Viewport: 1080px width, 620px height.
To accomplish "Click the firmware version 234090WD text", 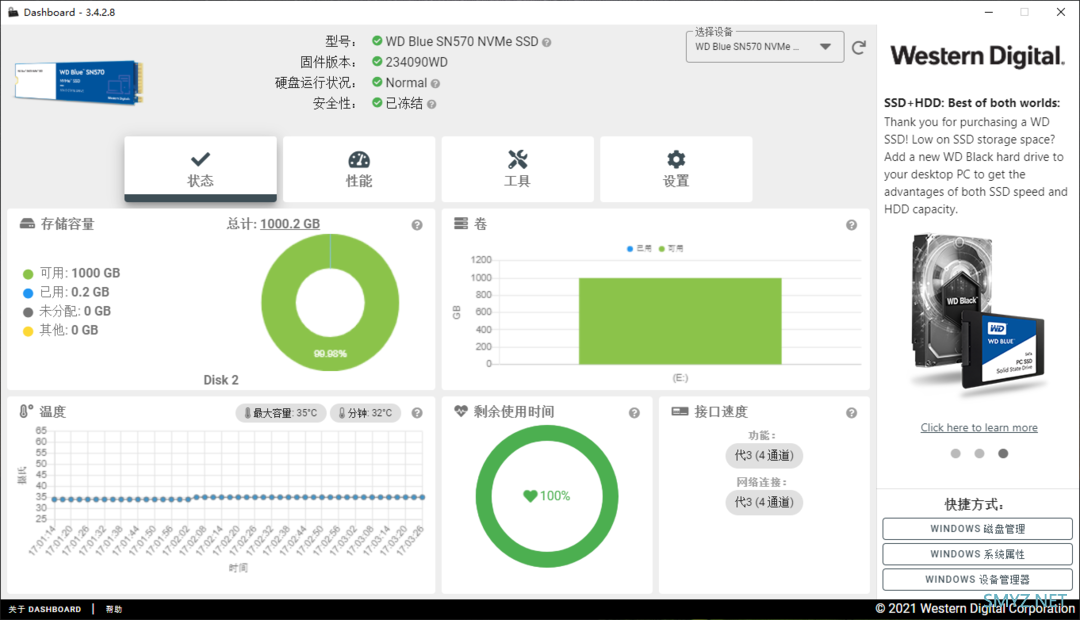I will click(x=417, y=62).
